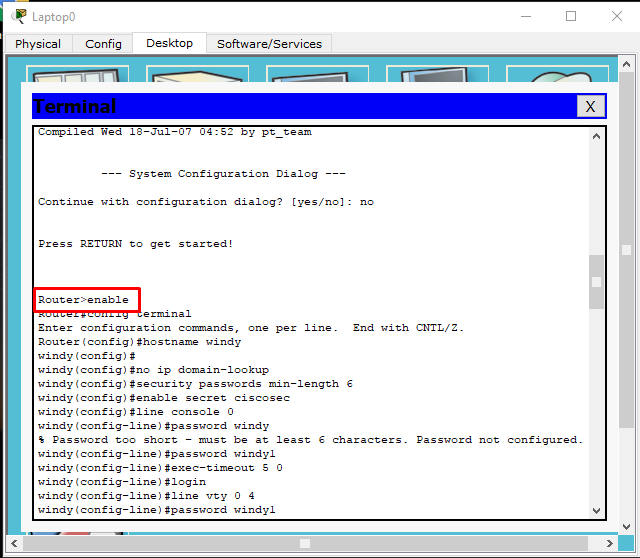Click 'no ip domain-lookup' command line
640x558 pixels.
[153, 370]
